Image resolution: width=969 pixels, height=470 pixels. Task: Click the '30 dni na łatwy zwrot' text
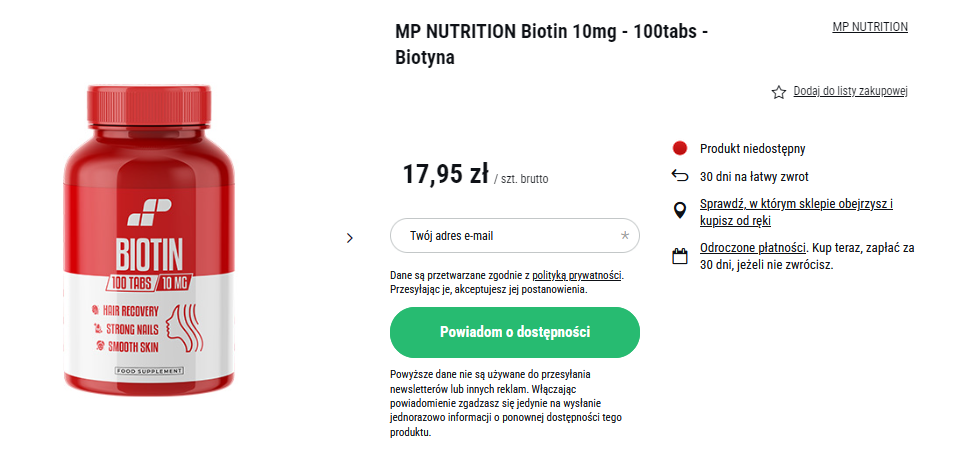coord(754,177)
